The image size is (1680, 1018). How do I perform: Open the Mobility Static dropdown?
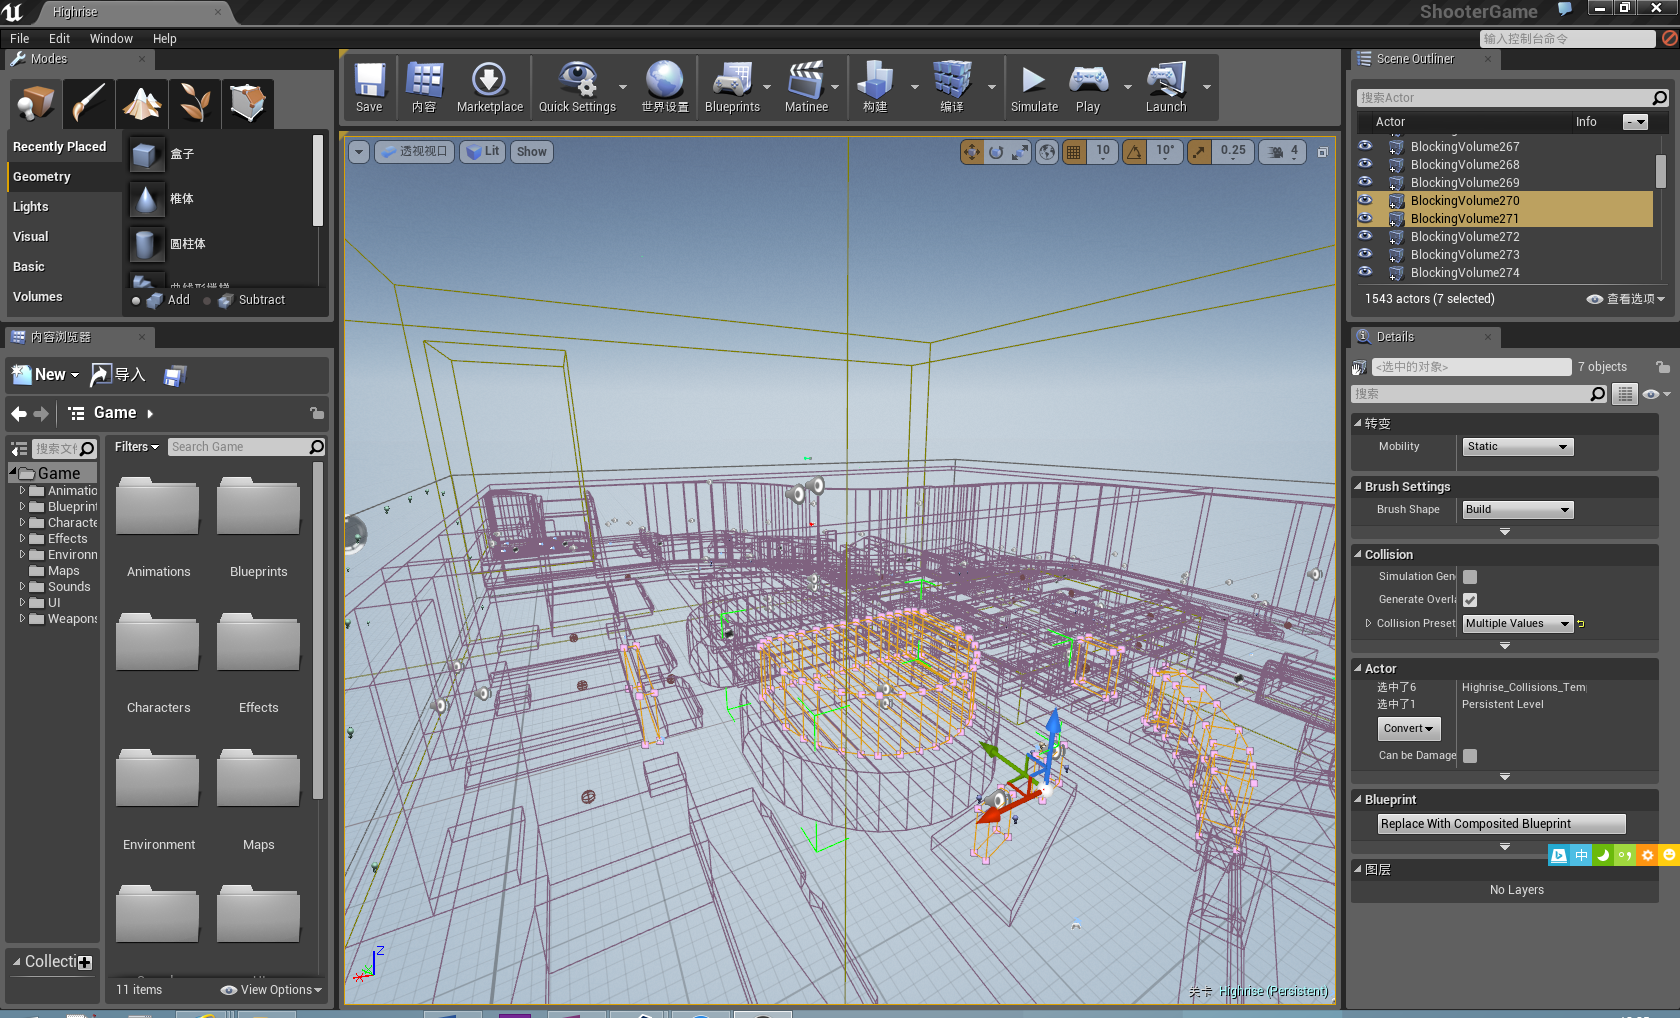1517,447
